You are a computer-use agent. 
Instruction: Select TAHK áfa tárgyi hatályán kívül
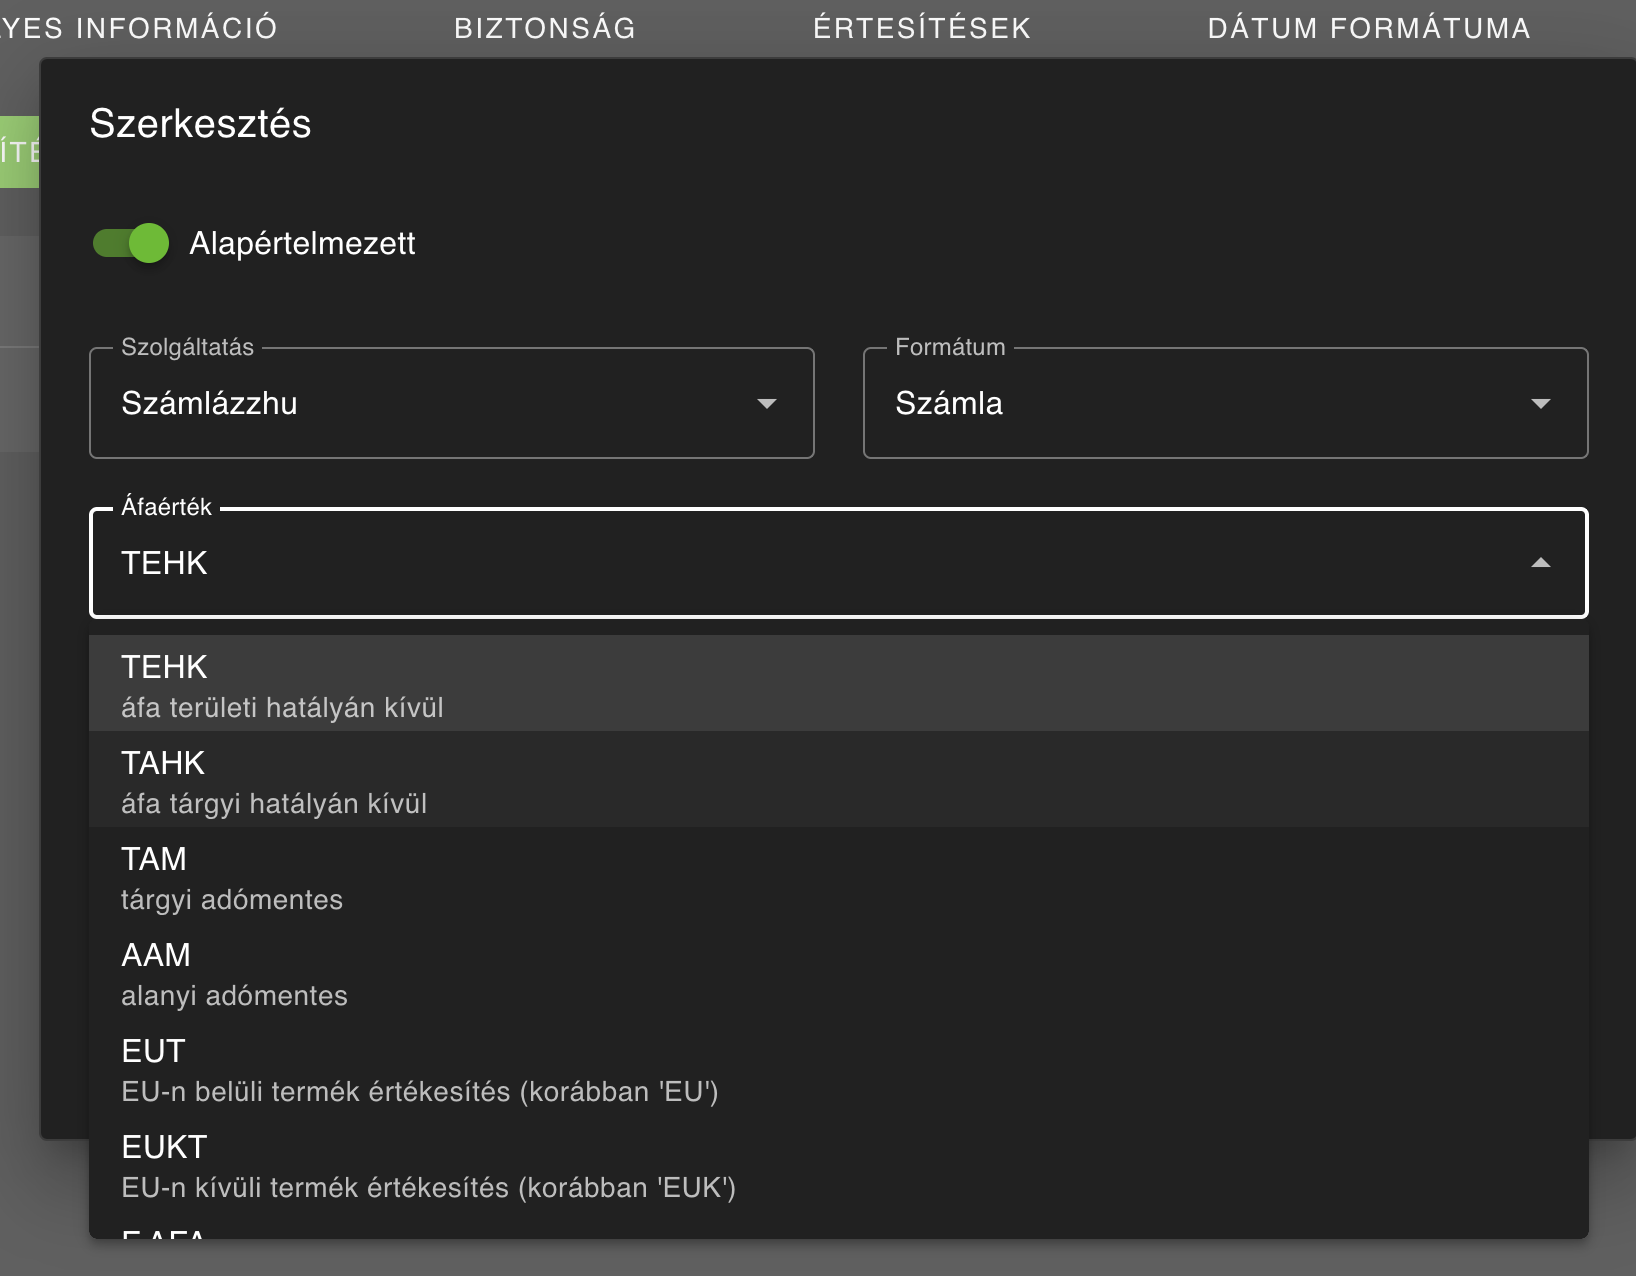click(838, 780)
